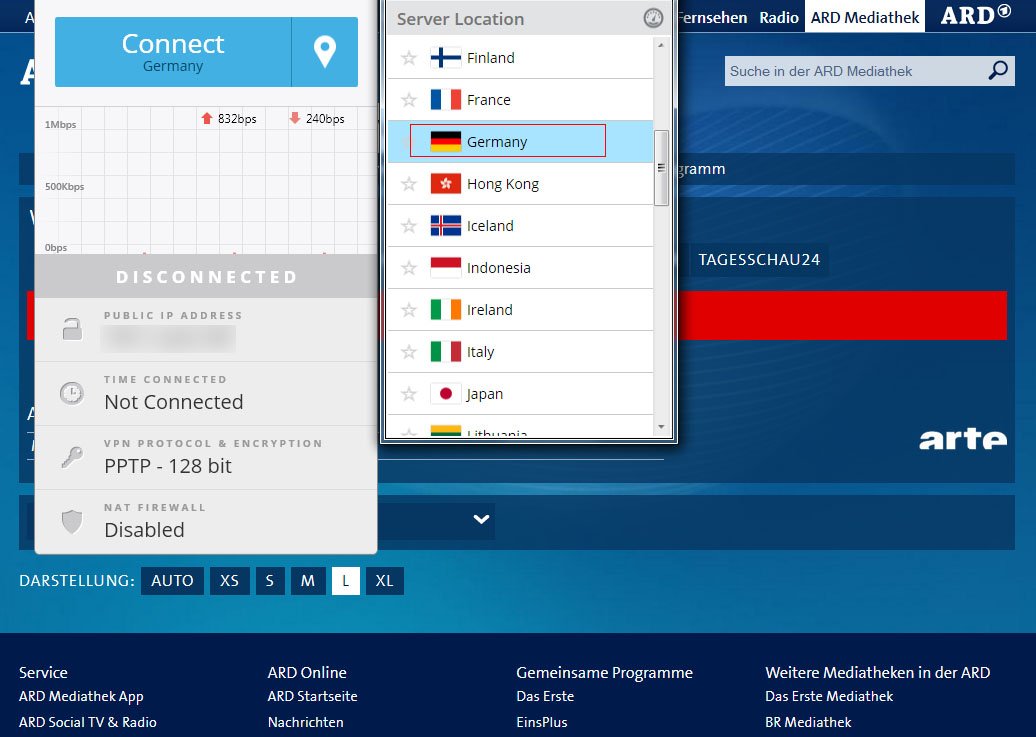Toggle the France favorite star
1036x737 pixels.
[x=409, y=100]
